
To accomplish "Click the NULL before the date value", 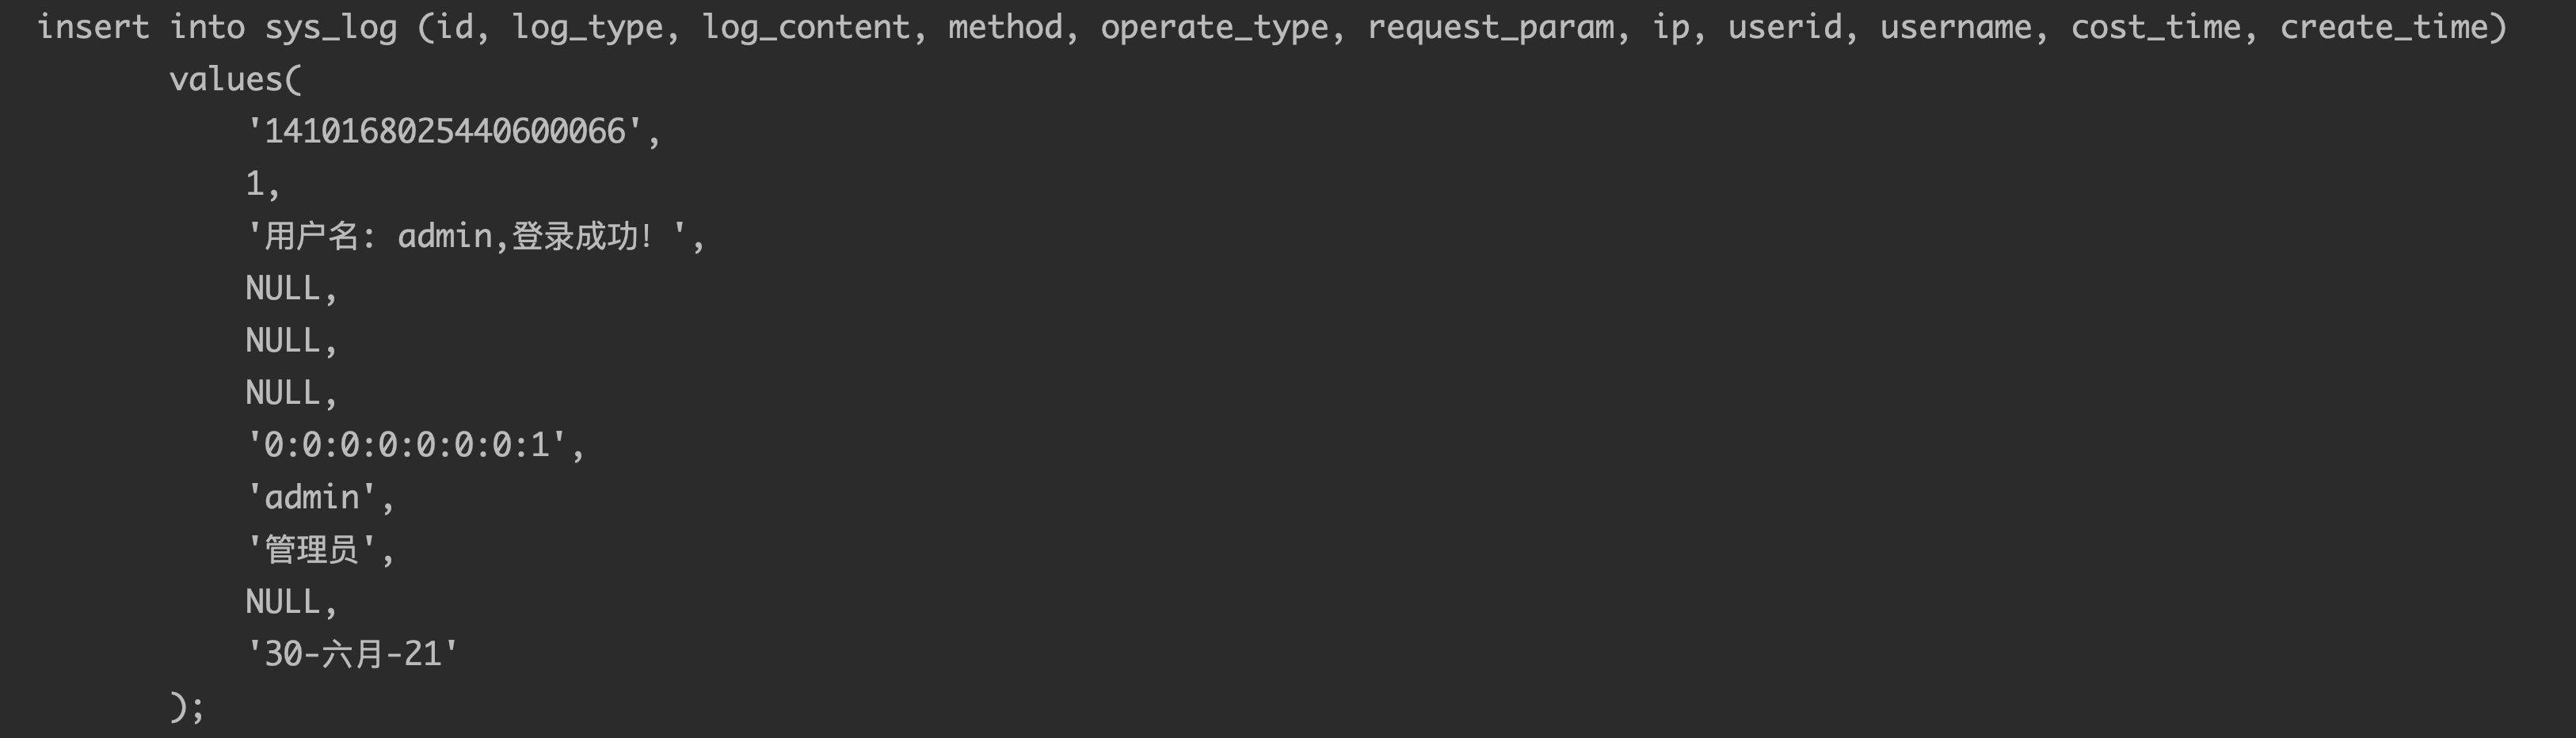I will (x=283, y=601).
